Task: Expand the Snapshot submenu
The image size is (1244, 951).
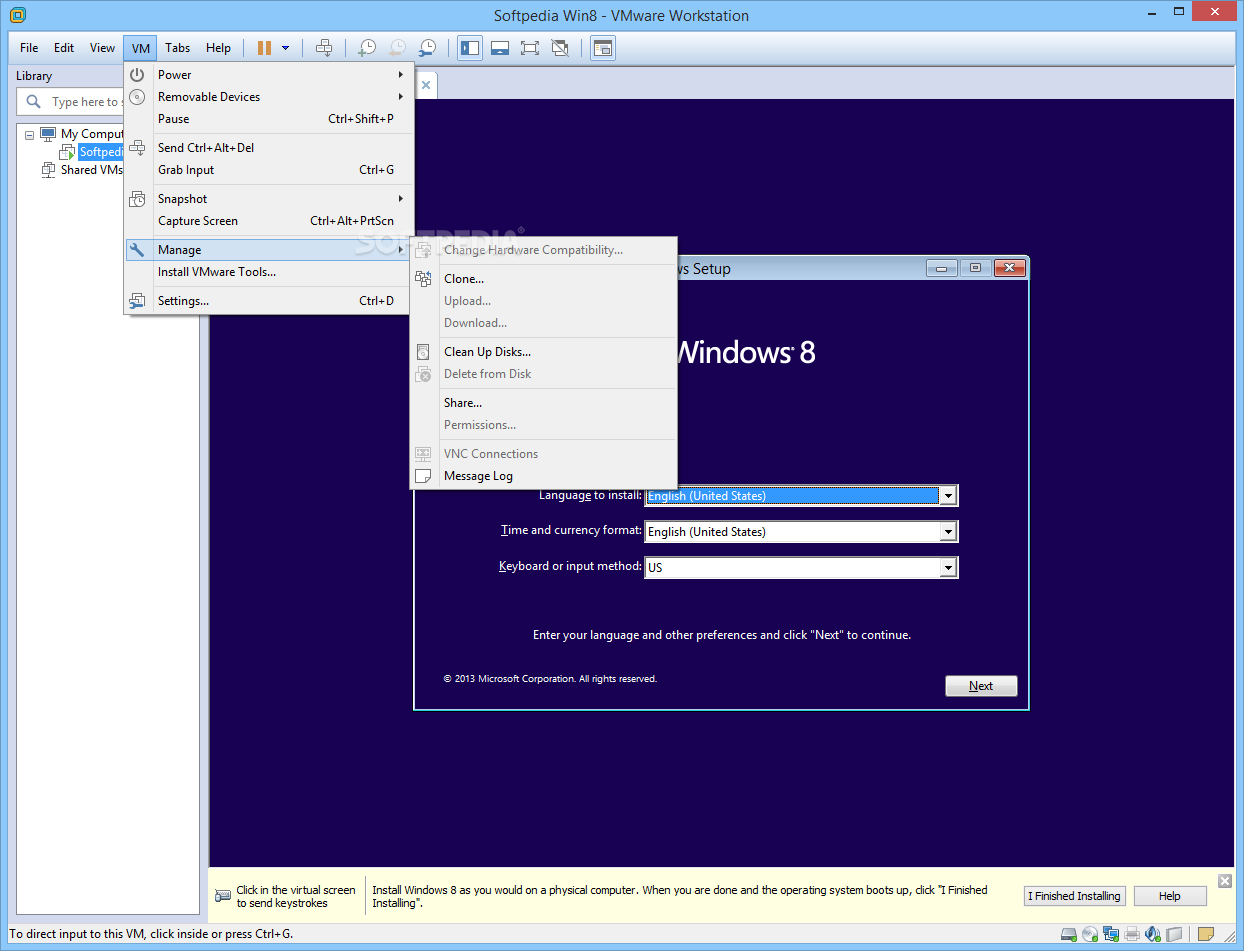Action: [x=267, y=199]
